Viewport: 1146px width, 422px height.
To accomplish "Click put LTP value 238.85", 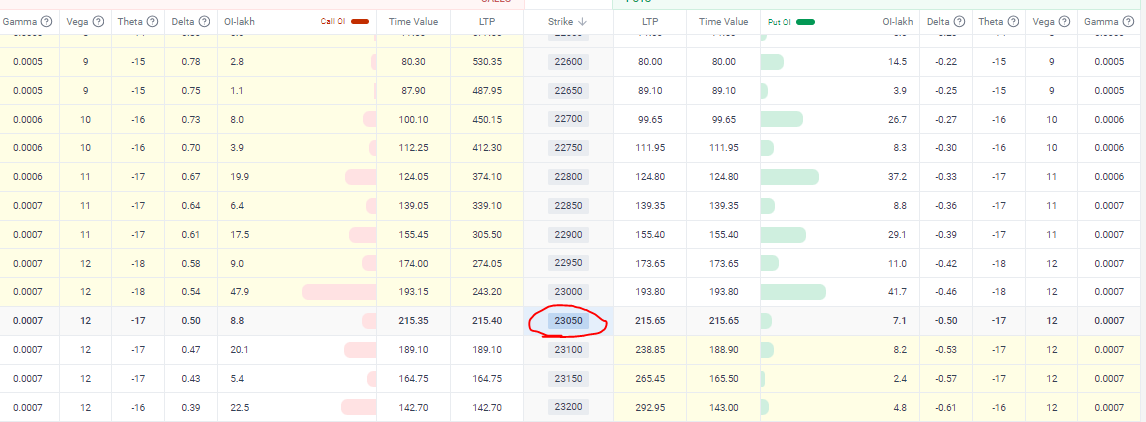I will pos(650,350).
